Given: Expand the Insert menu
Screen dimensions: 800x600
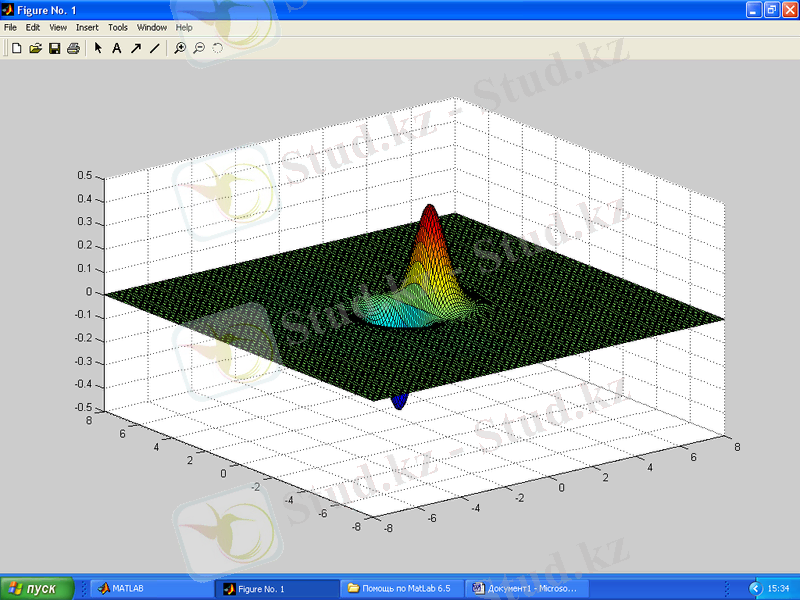Looking at the screenshot, I should [87, 27].
